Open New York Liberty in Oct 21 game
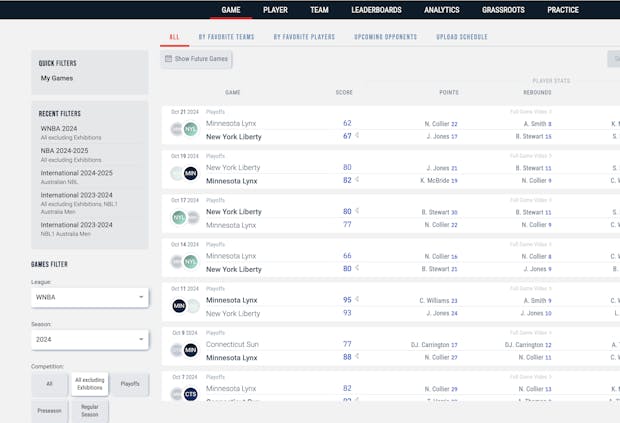This screenshot has width=620, height=423. pyautogui.click(x=234, y=137)
